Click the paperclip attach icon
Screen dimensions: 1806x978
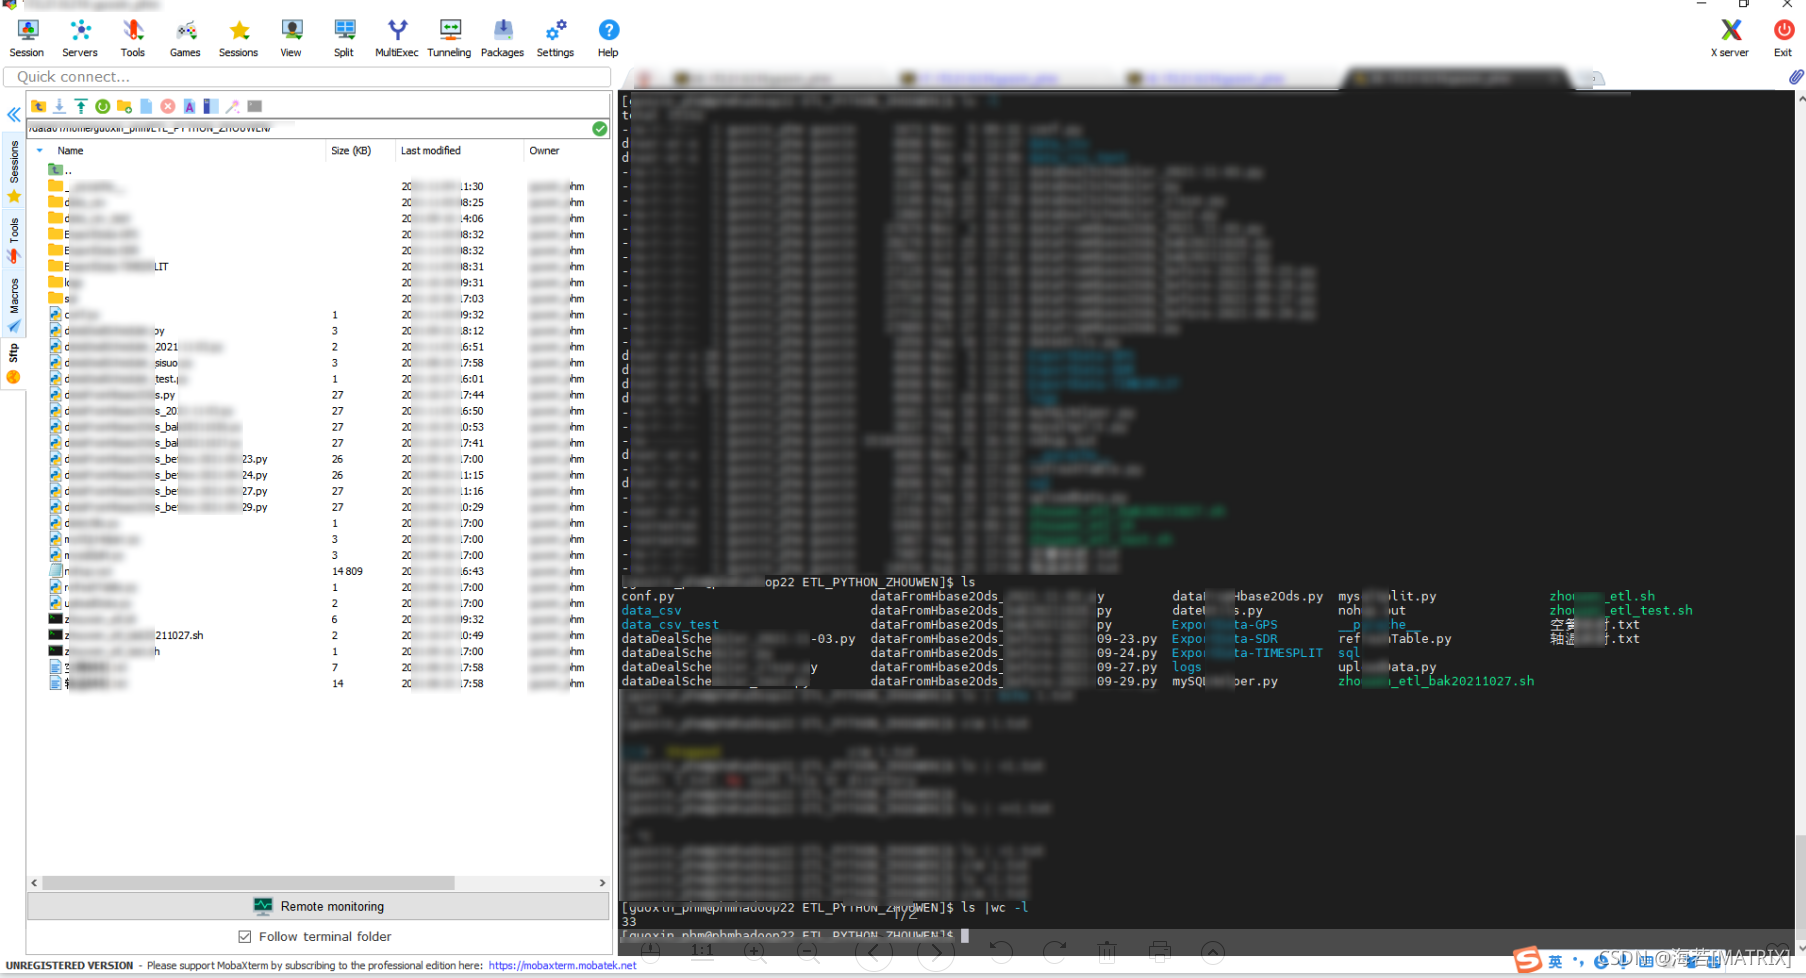tap(1796, 77)
